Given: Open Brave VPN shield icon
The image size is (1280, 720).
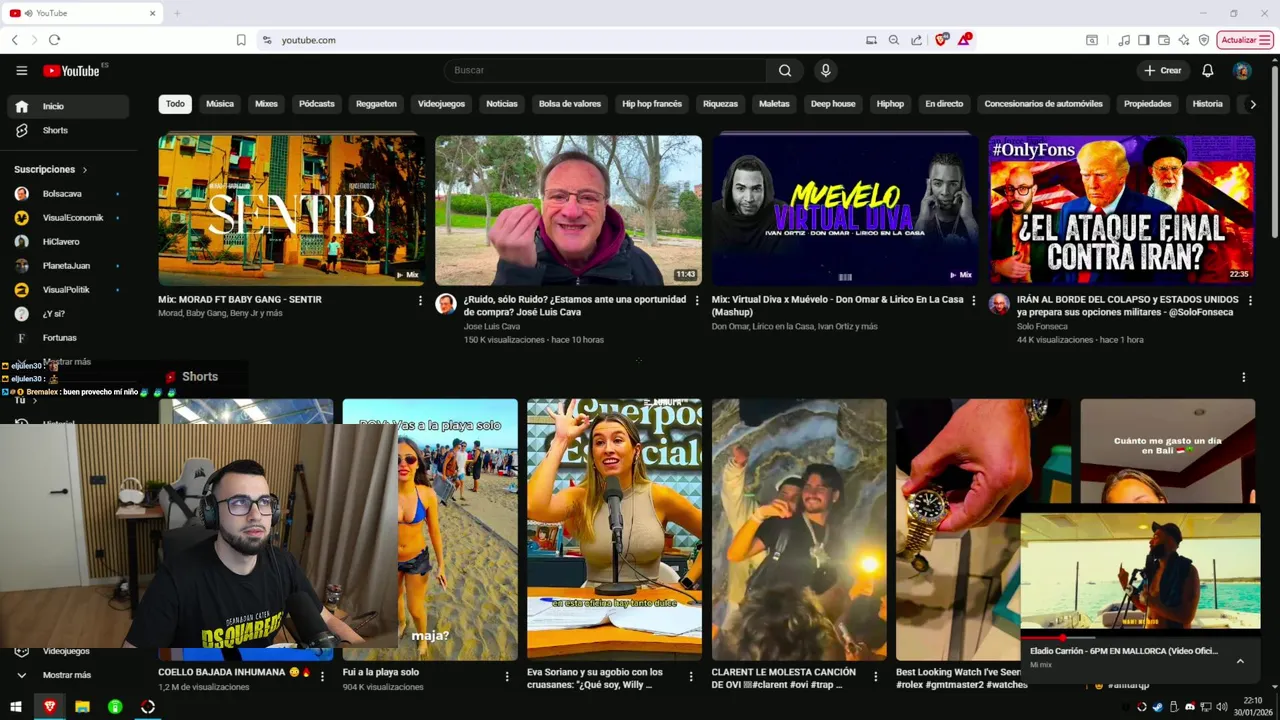Looking at the screenshot, I should (1204, 40).
